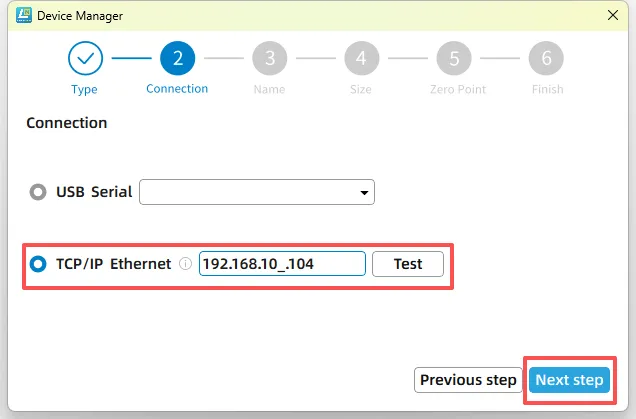Click the IP address input field
This screenshot has height=419, width=636.
click(282, 264)
